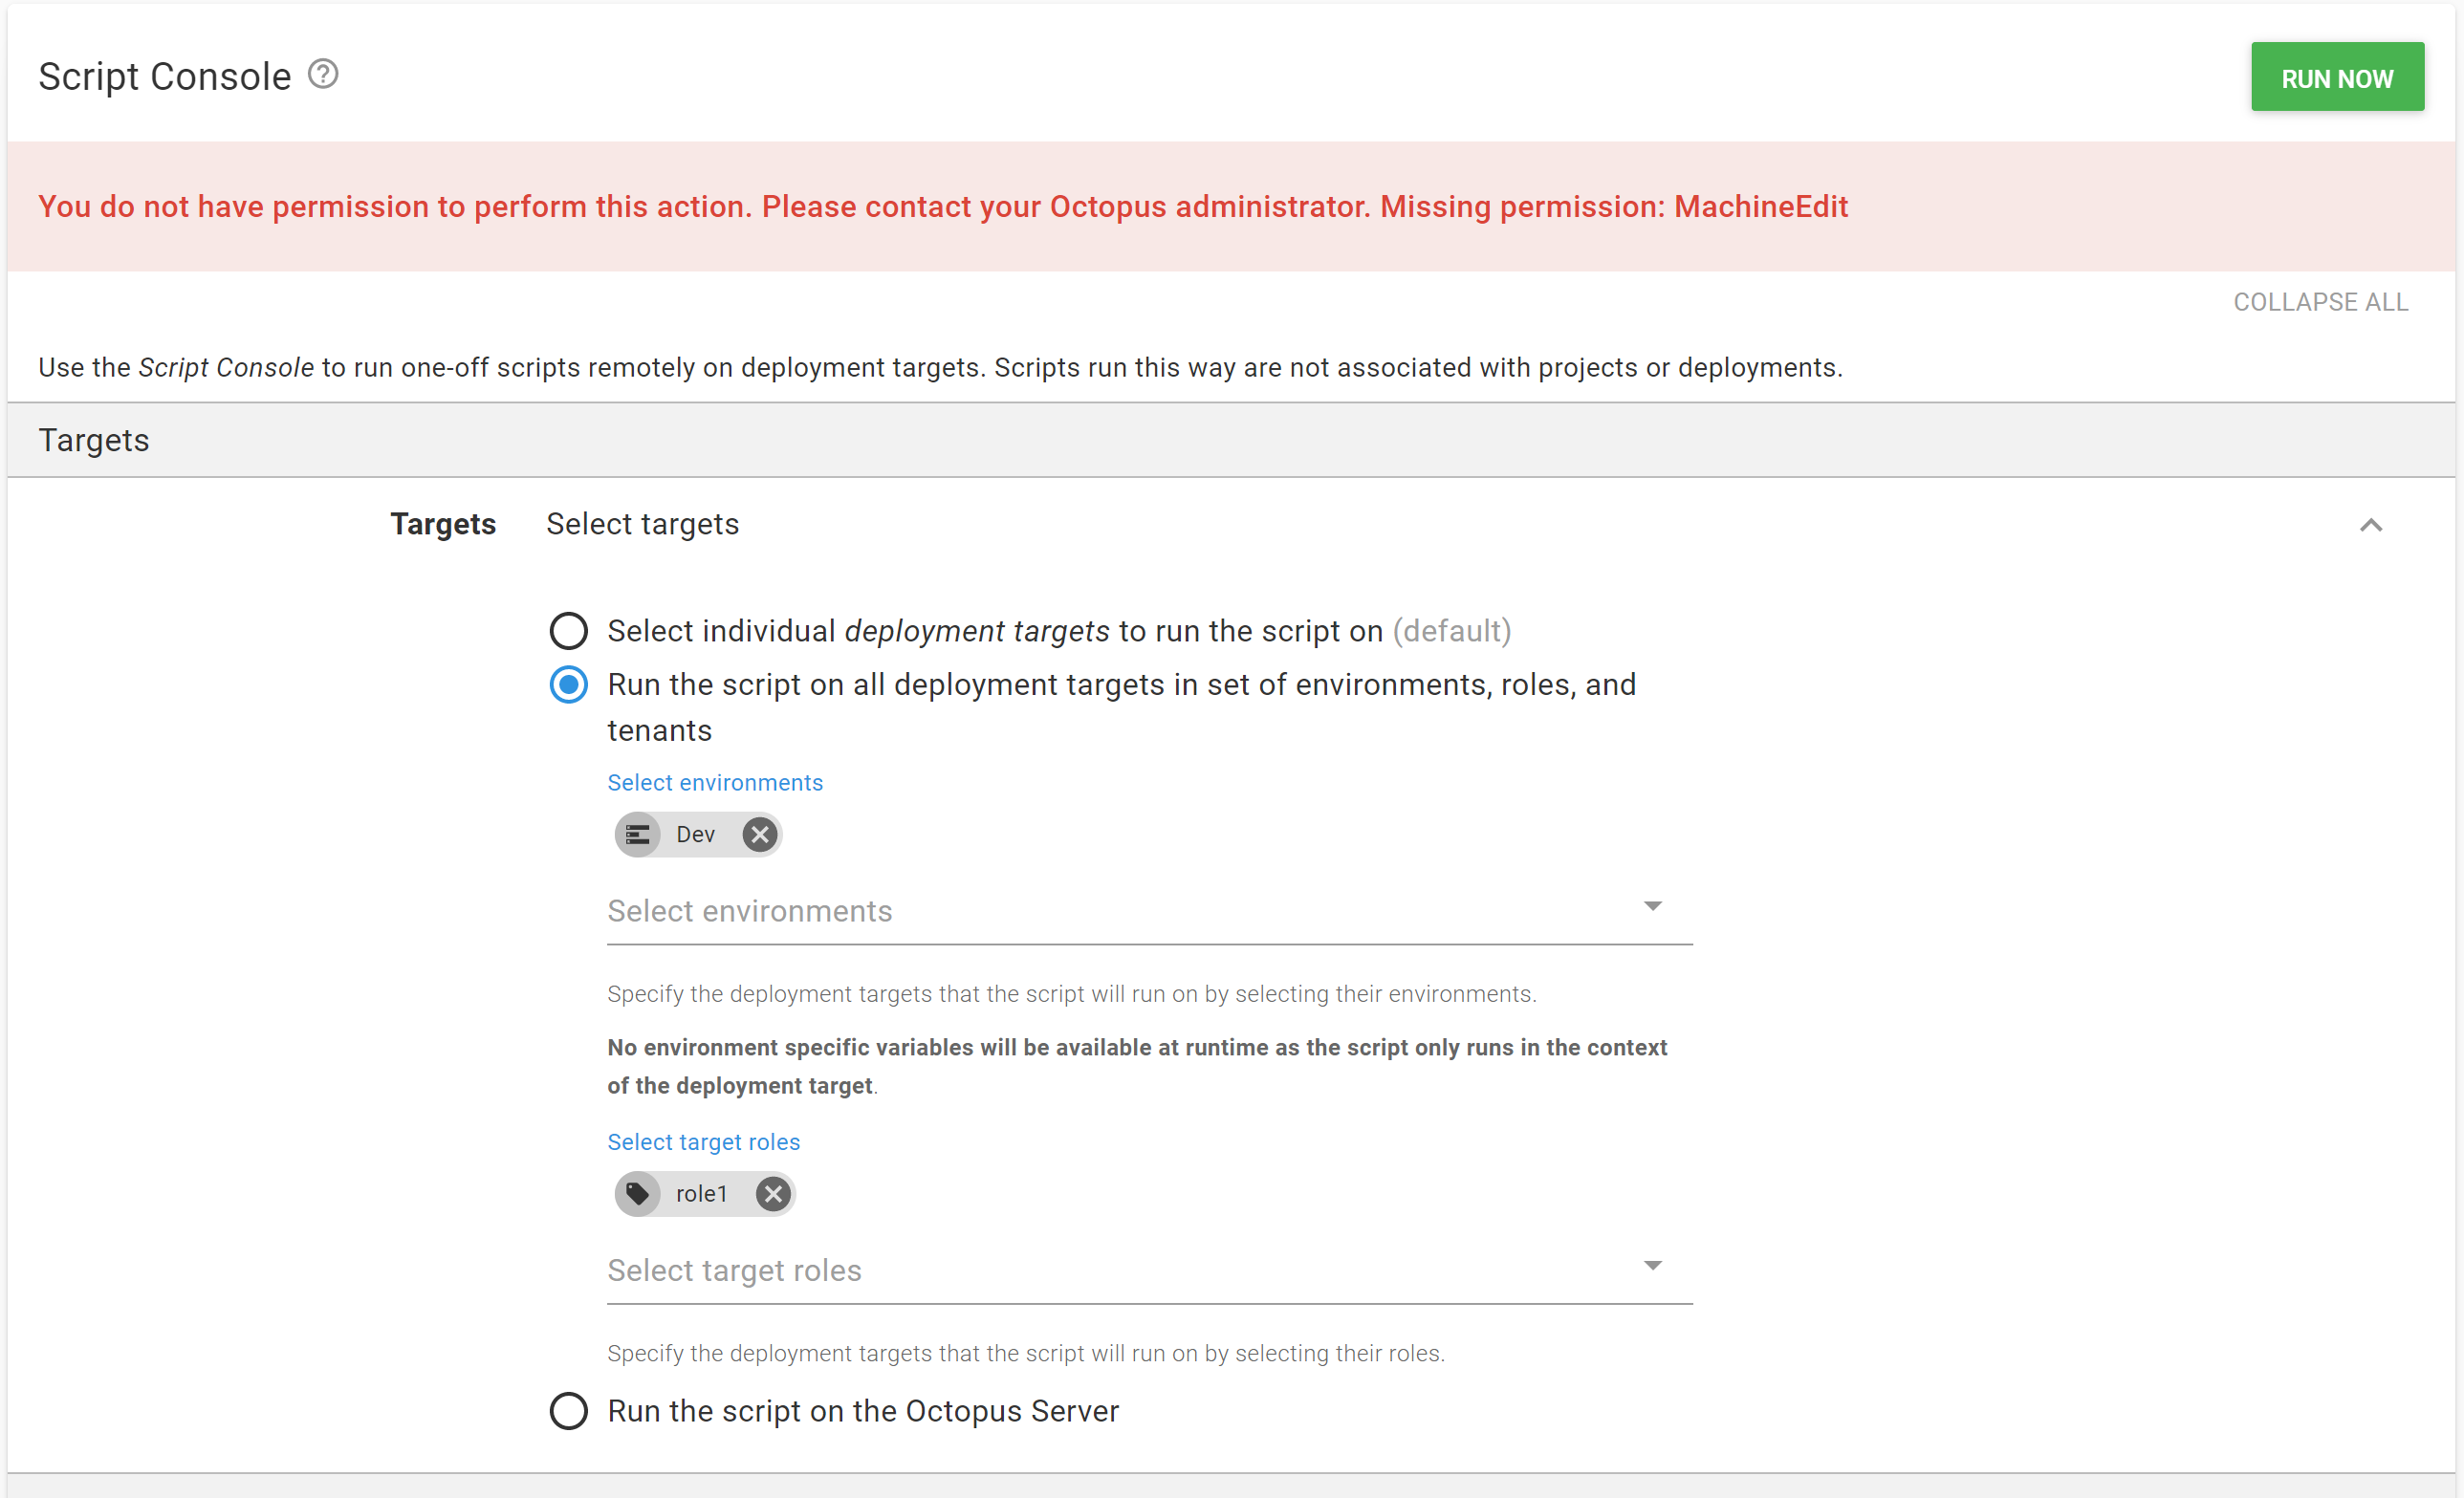Click the tag icon inside the role1 chip
The height and width of the screenshot is (1498, 2464).
pyautogui.click(x=638, y=1193)
